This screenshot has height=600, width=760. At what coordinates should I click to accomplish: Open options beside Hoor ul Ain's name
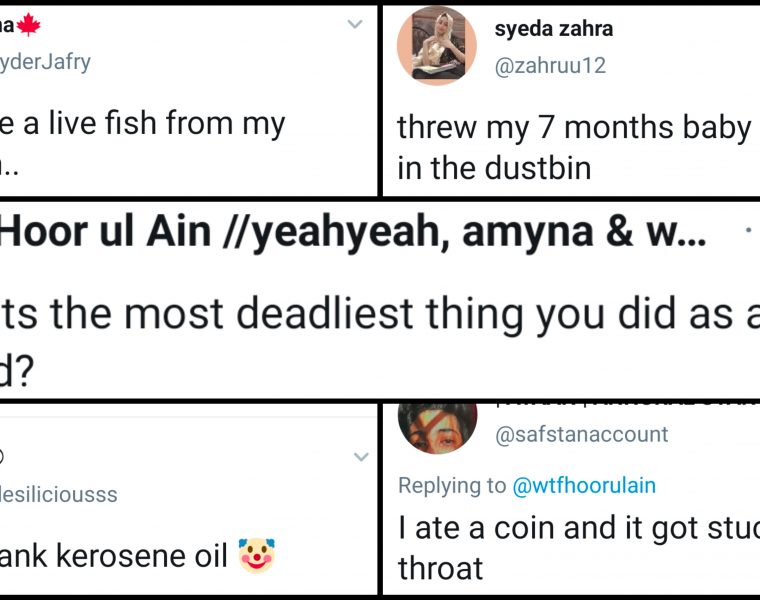pyautogui.click(x=750, y=232)
